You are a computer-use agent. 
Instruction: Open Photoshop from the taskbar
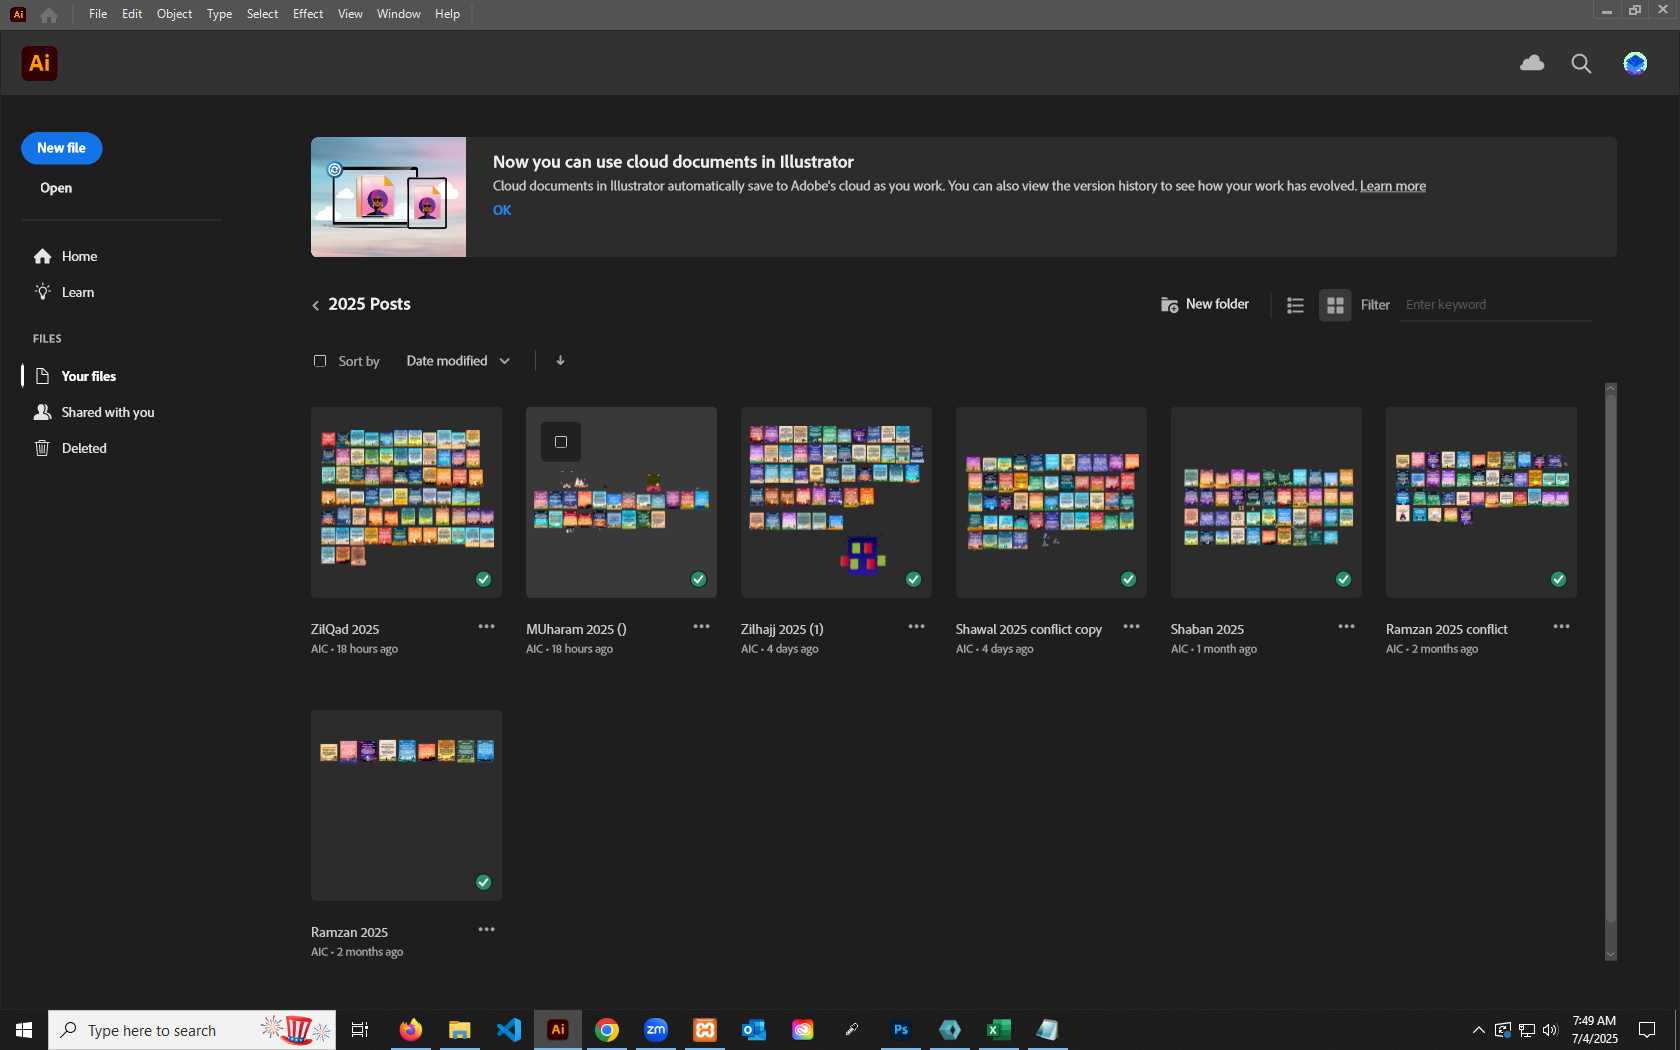click(x=901, y=1029)
